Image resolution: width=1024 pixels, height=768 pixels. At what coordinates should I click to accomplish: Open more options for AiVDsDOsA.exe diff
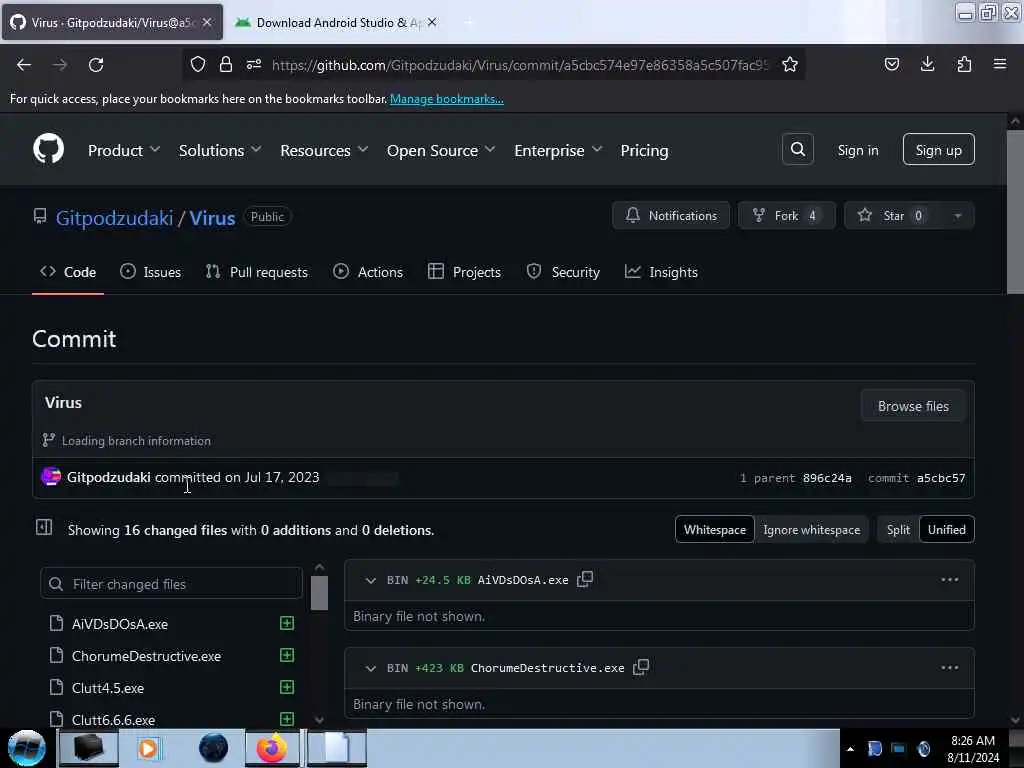[x=950, y=579]
